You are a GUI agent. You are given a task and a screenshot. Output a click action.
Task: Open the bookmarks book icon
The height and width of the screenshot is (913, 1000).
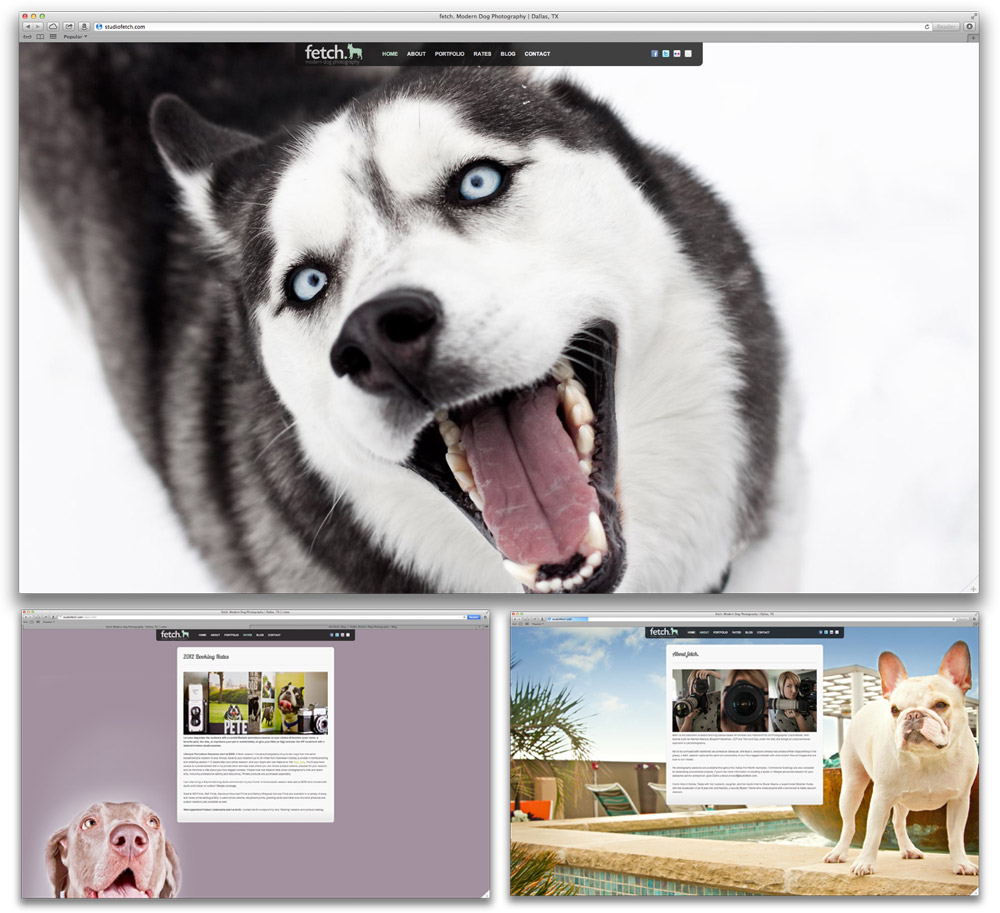40,37
